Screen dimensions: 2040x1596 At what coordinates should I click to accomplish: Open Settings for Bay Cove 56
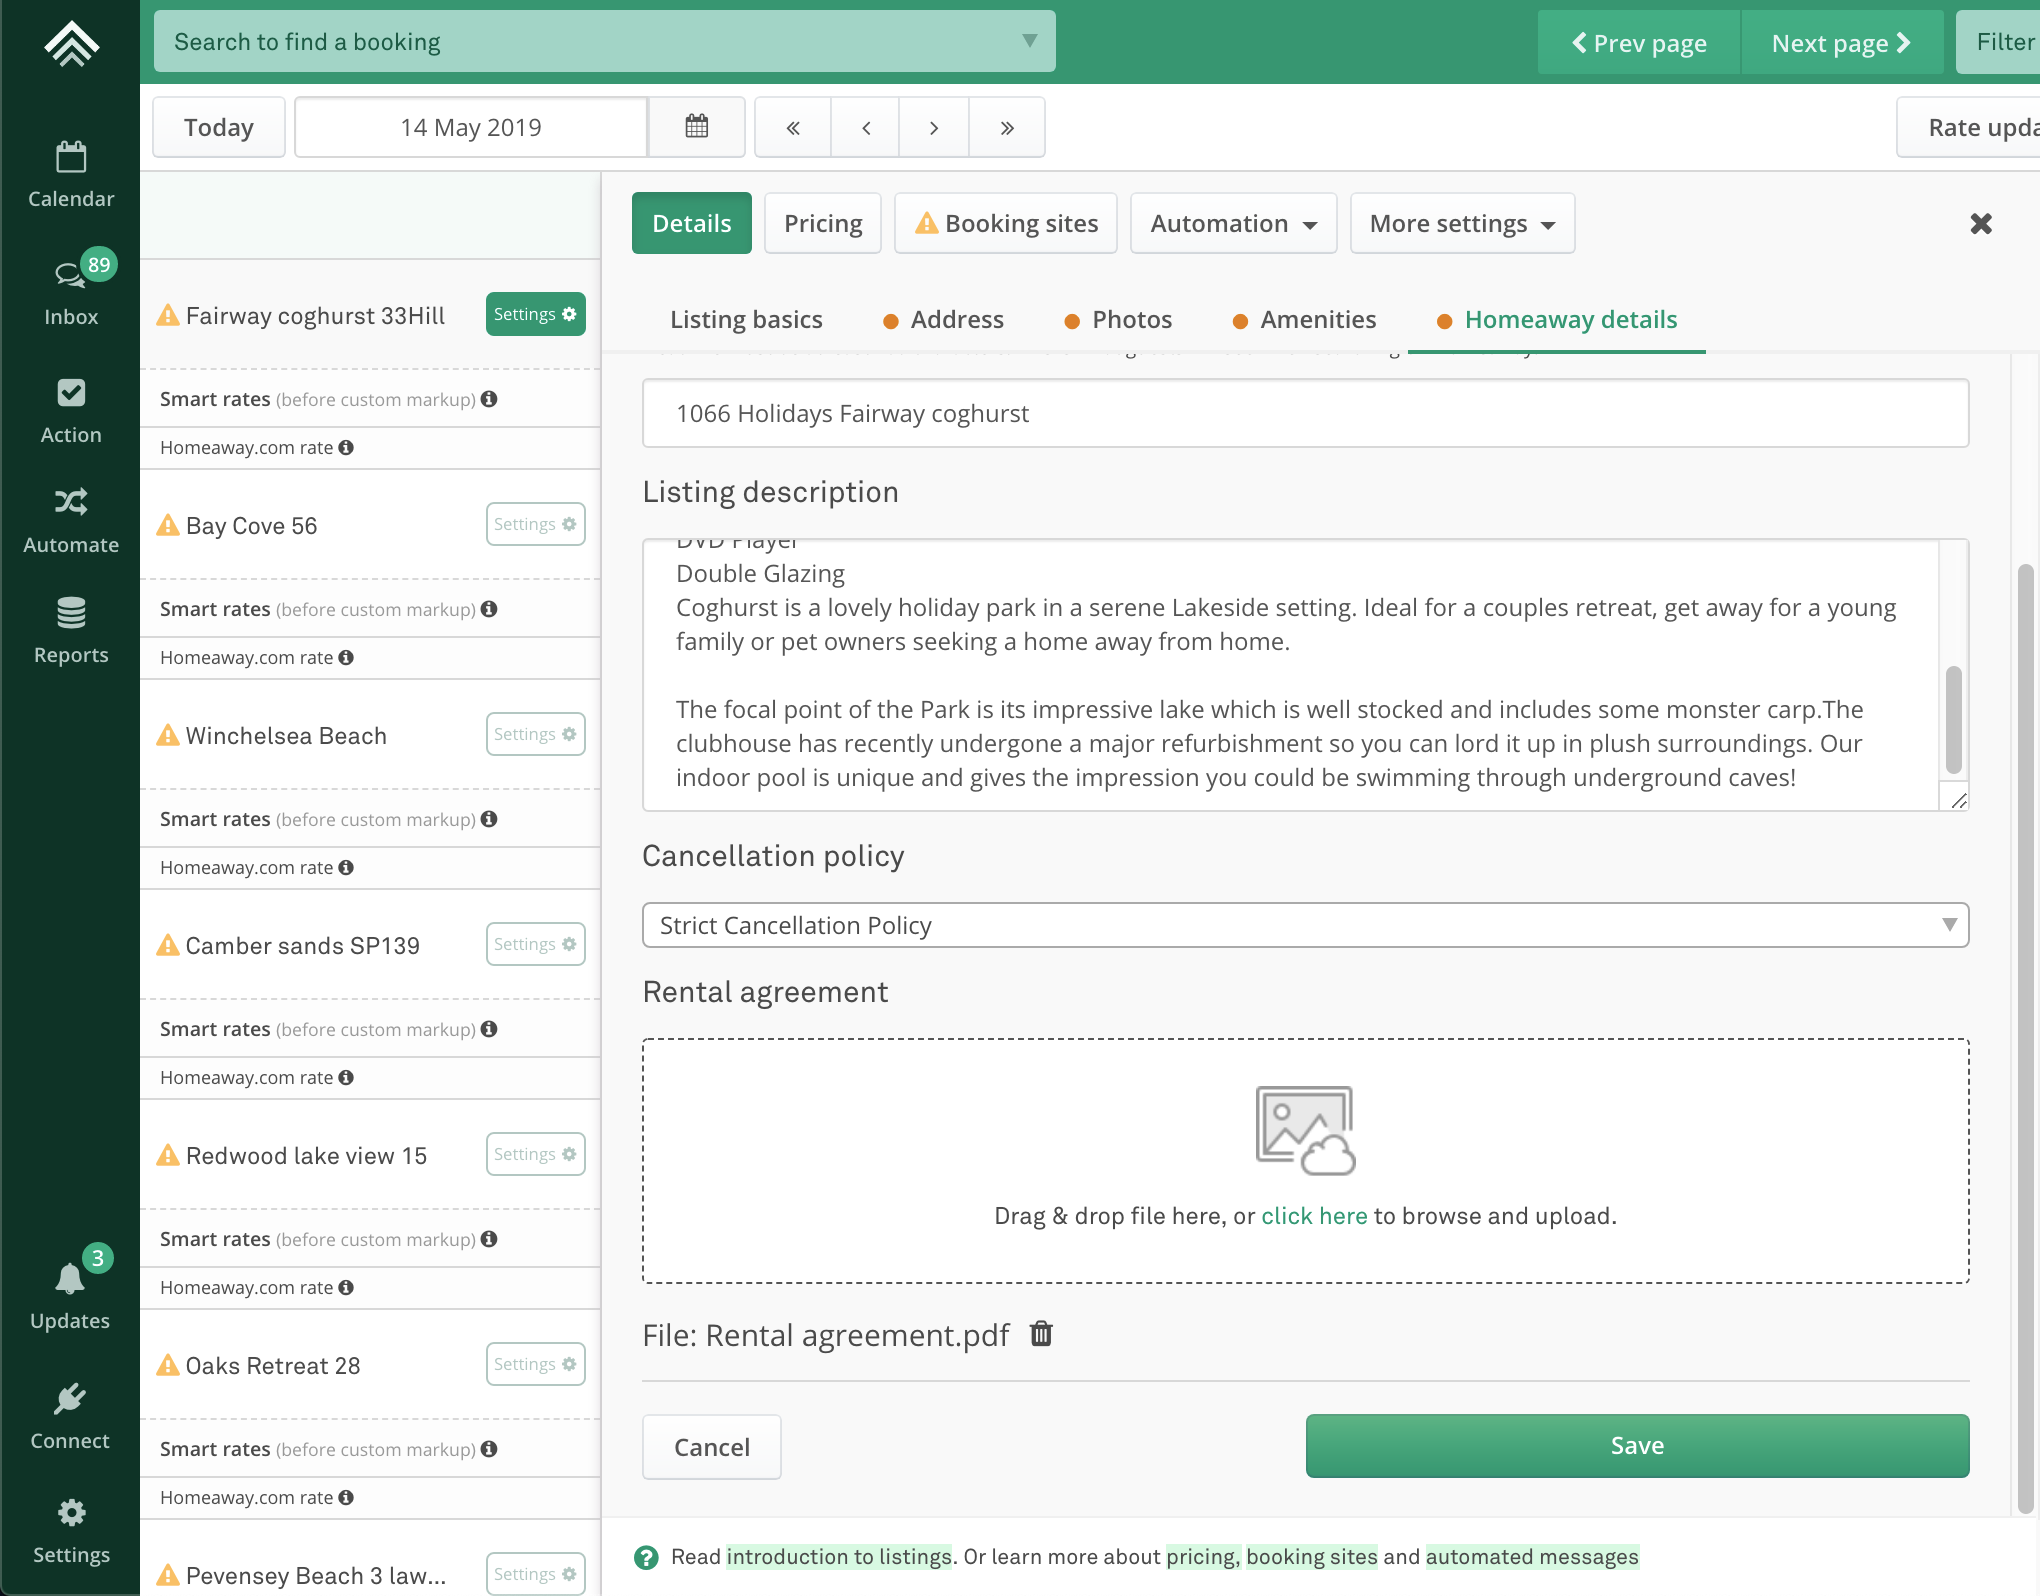click(x=535, y=524)
